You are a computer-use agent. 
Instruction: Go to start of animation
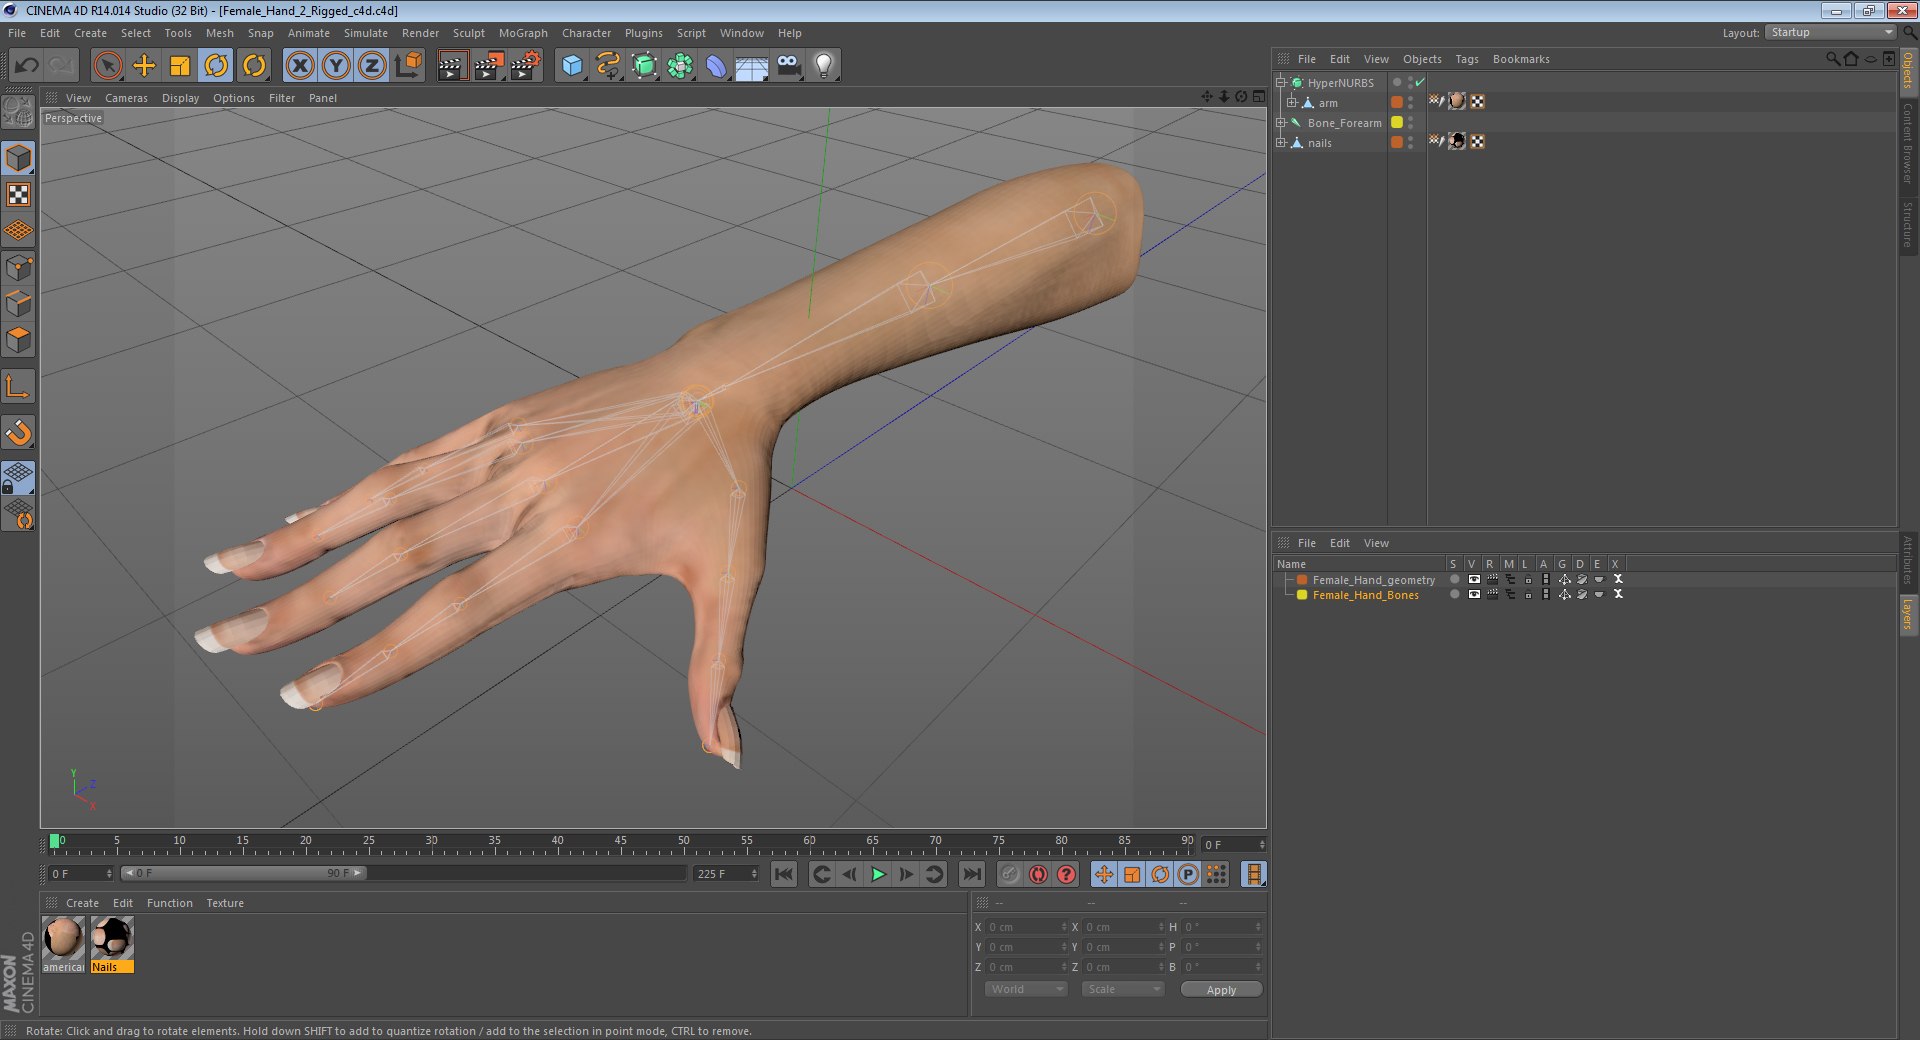pyautogui.click(x=784, y=875)
